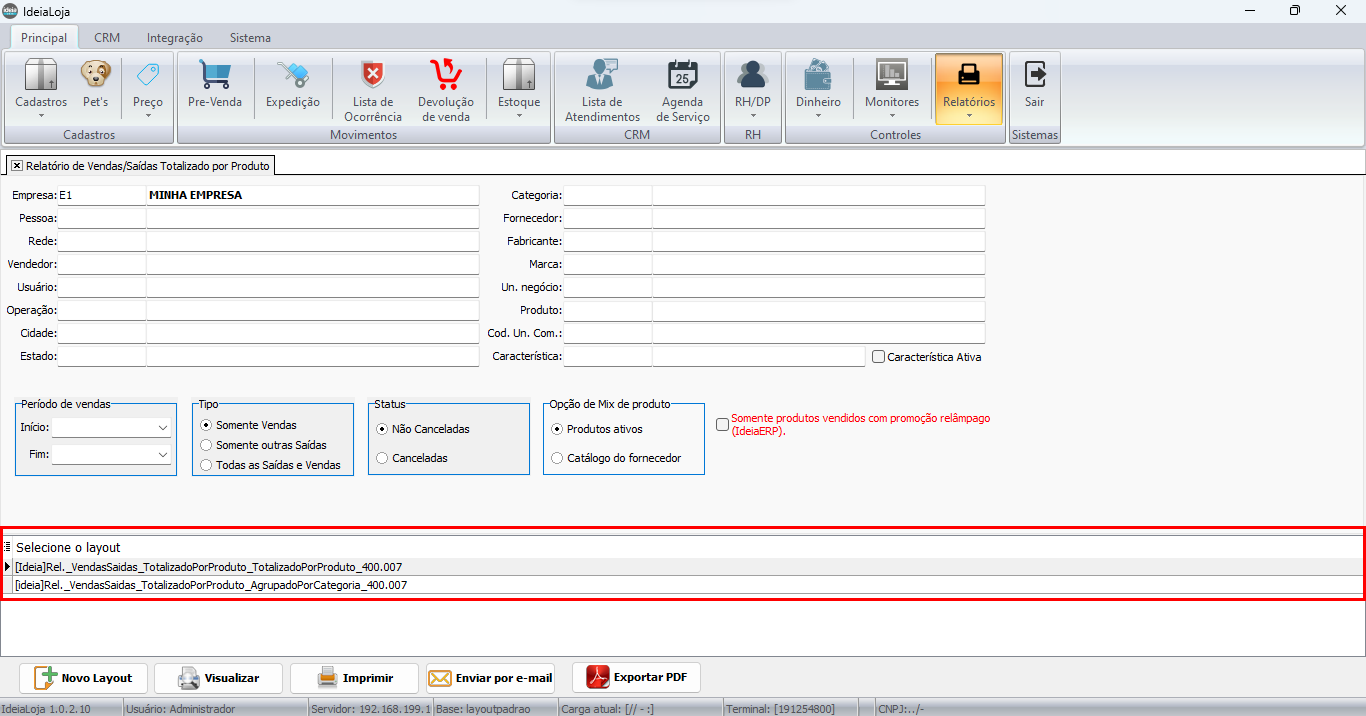Enable the Característica Ativa checkbox

coord(879,357)
